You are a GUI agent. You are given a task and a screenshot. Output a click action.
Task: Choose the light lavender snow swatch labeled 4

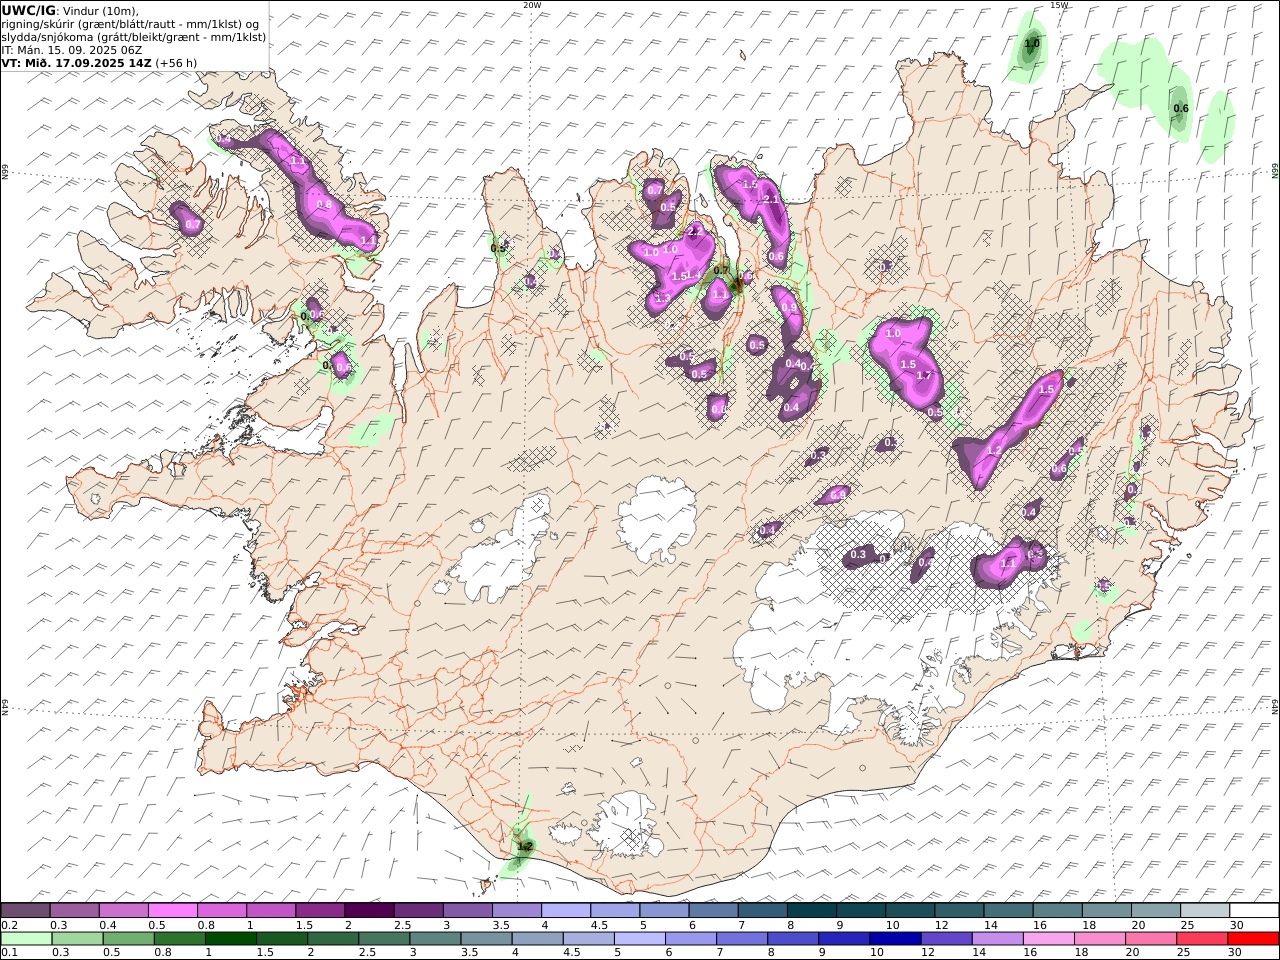coord(565,910)
